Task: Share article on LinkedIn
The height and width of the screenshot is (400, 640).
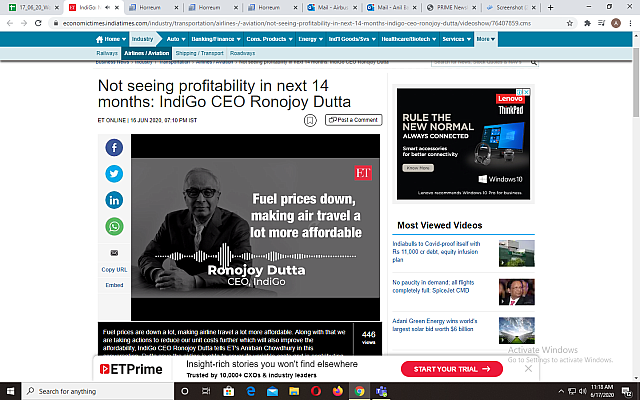Action: pos(114,200)
